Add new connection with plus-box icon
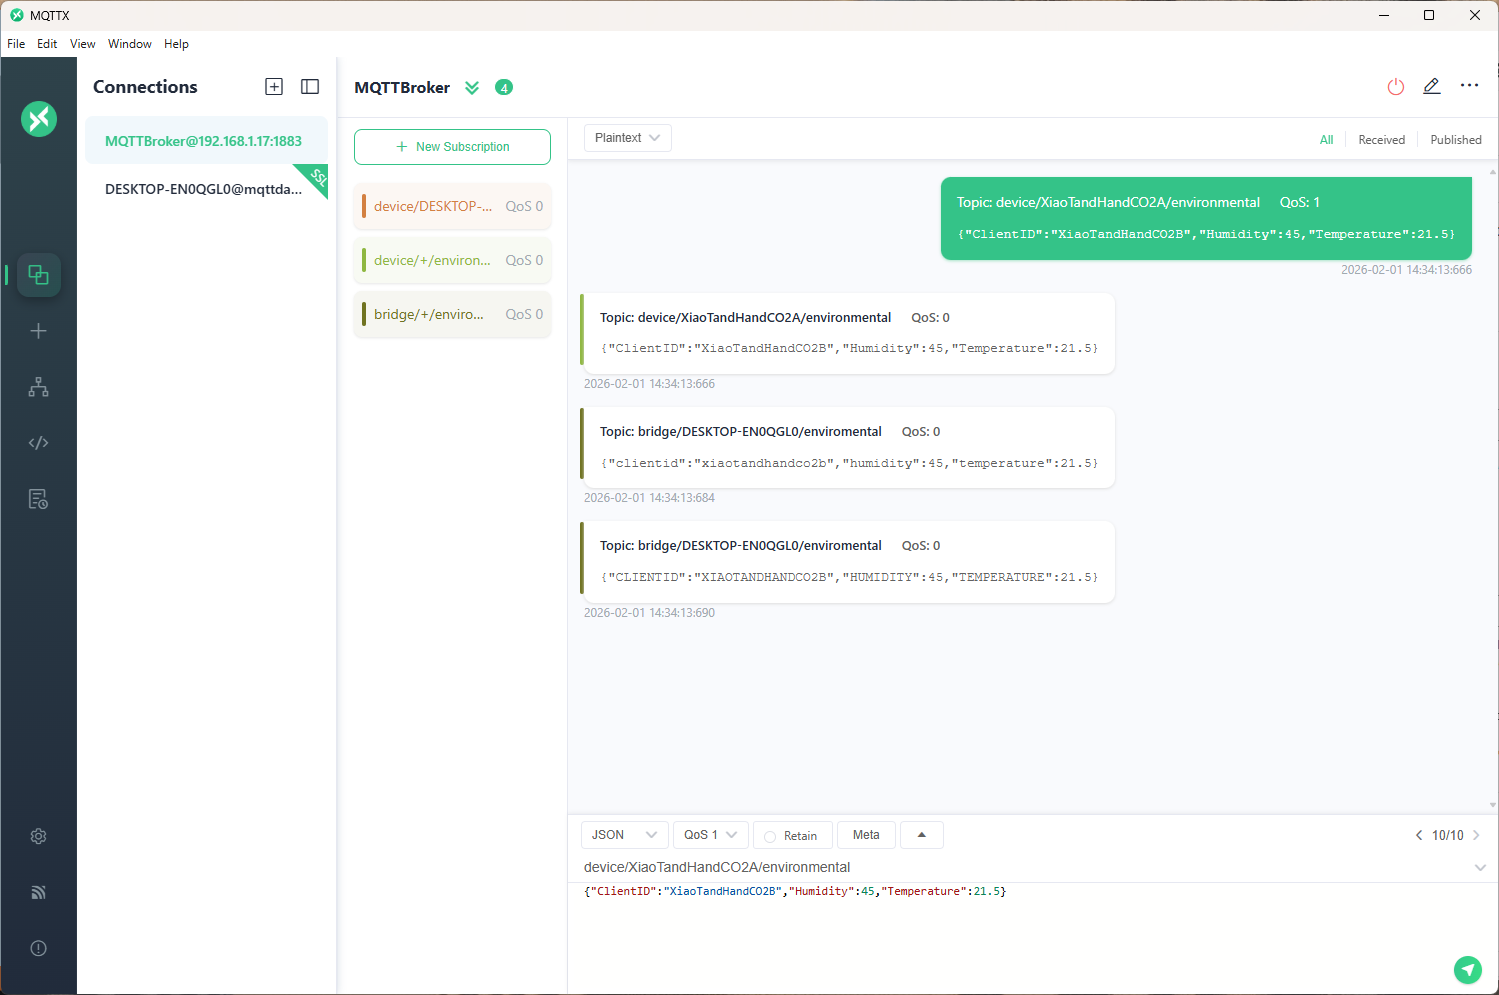 coord(274,87)
